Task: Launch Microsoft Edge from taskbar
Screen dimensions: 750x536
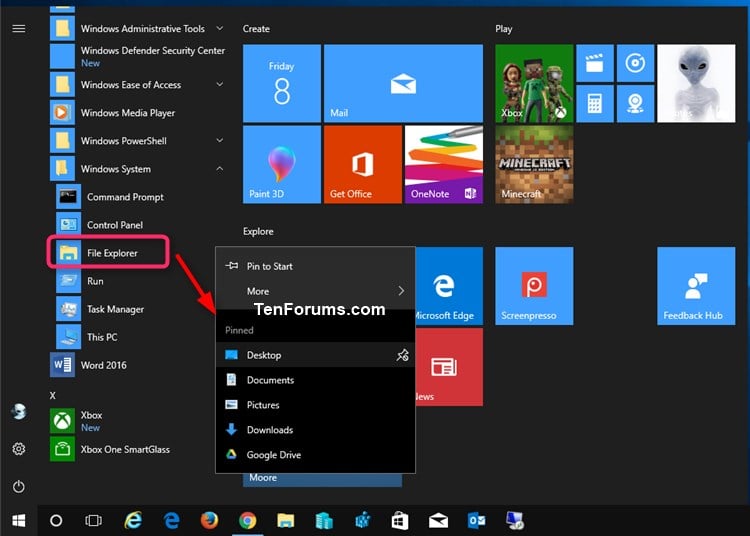Action: click(171, 520)
